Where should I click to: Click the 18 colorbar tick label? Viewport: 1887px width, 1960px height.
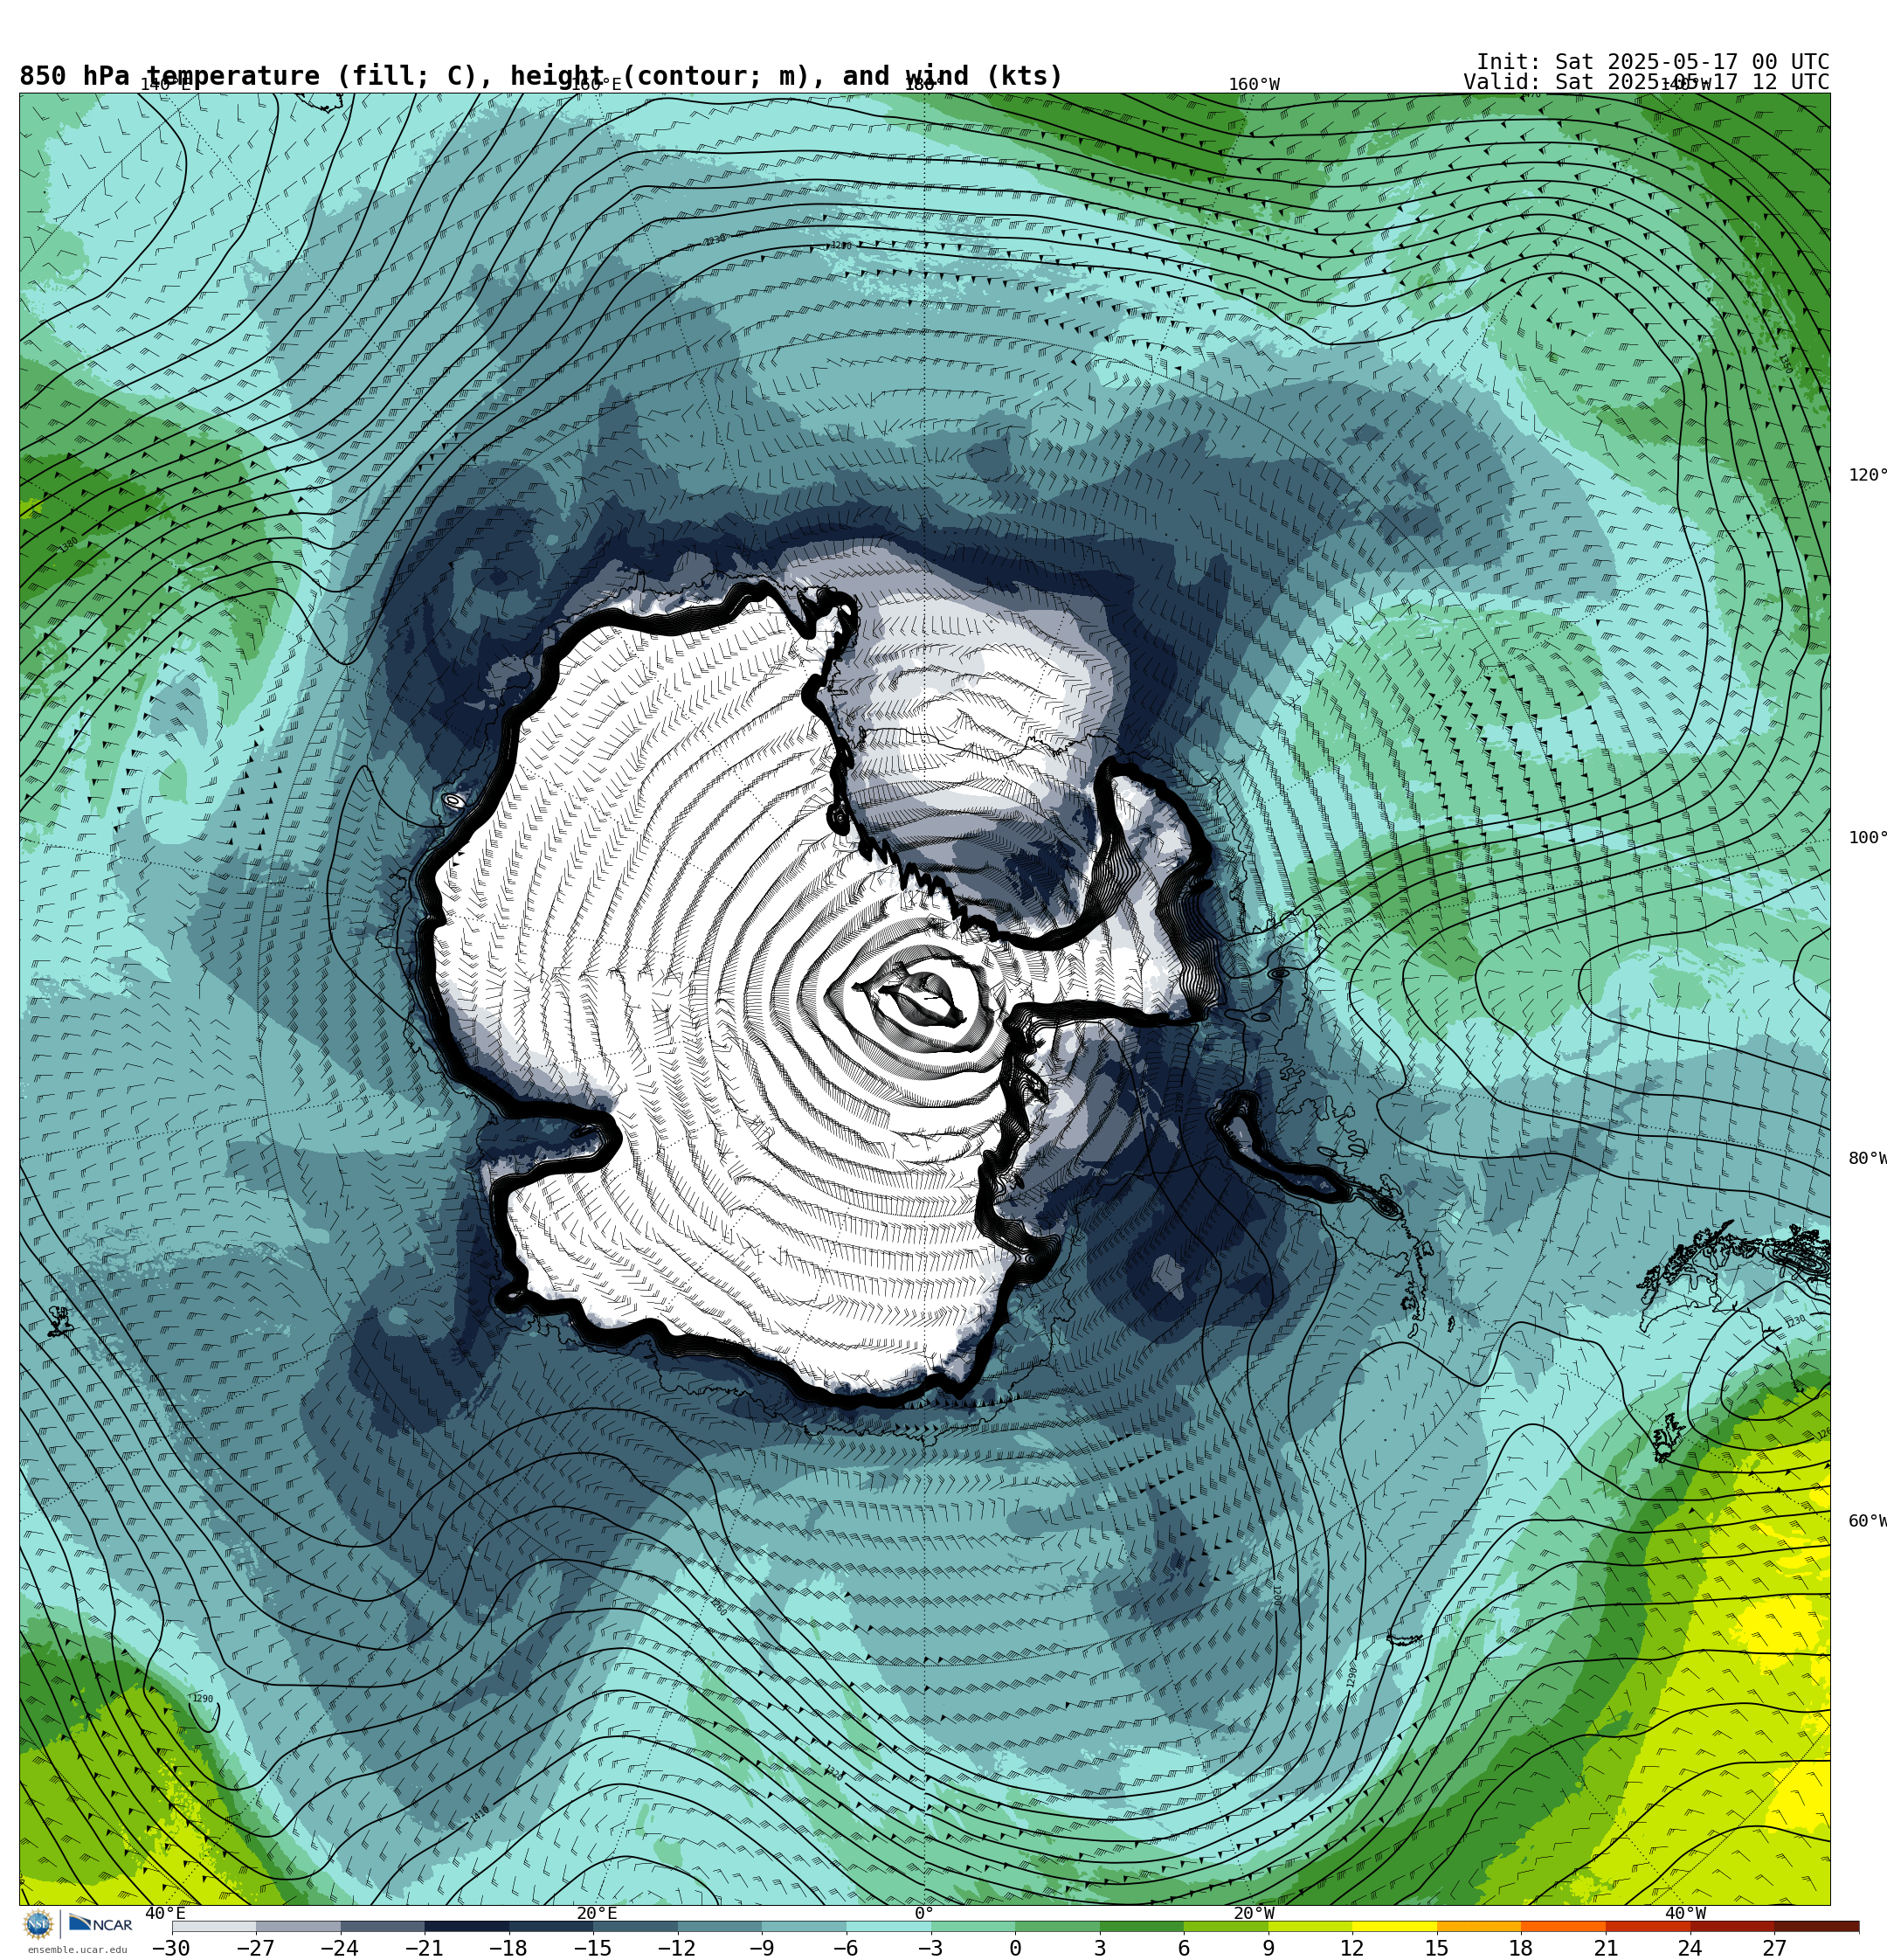[1521, 1948]
